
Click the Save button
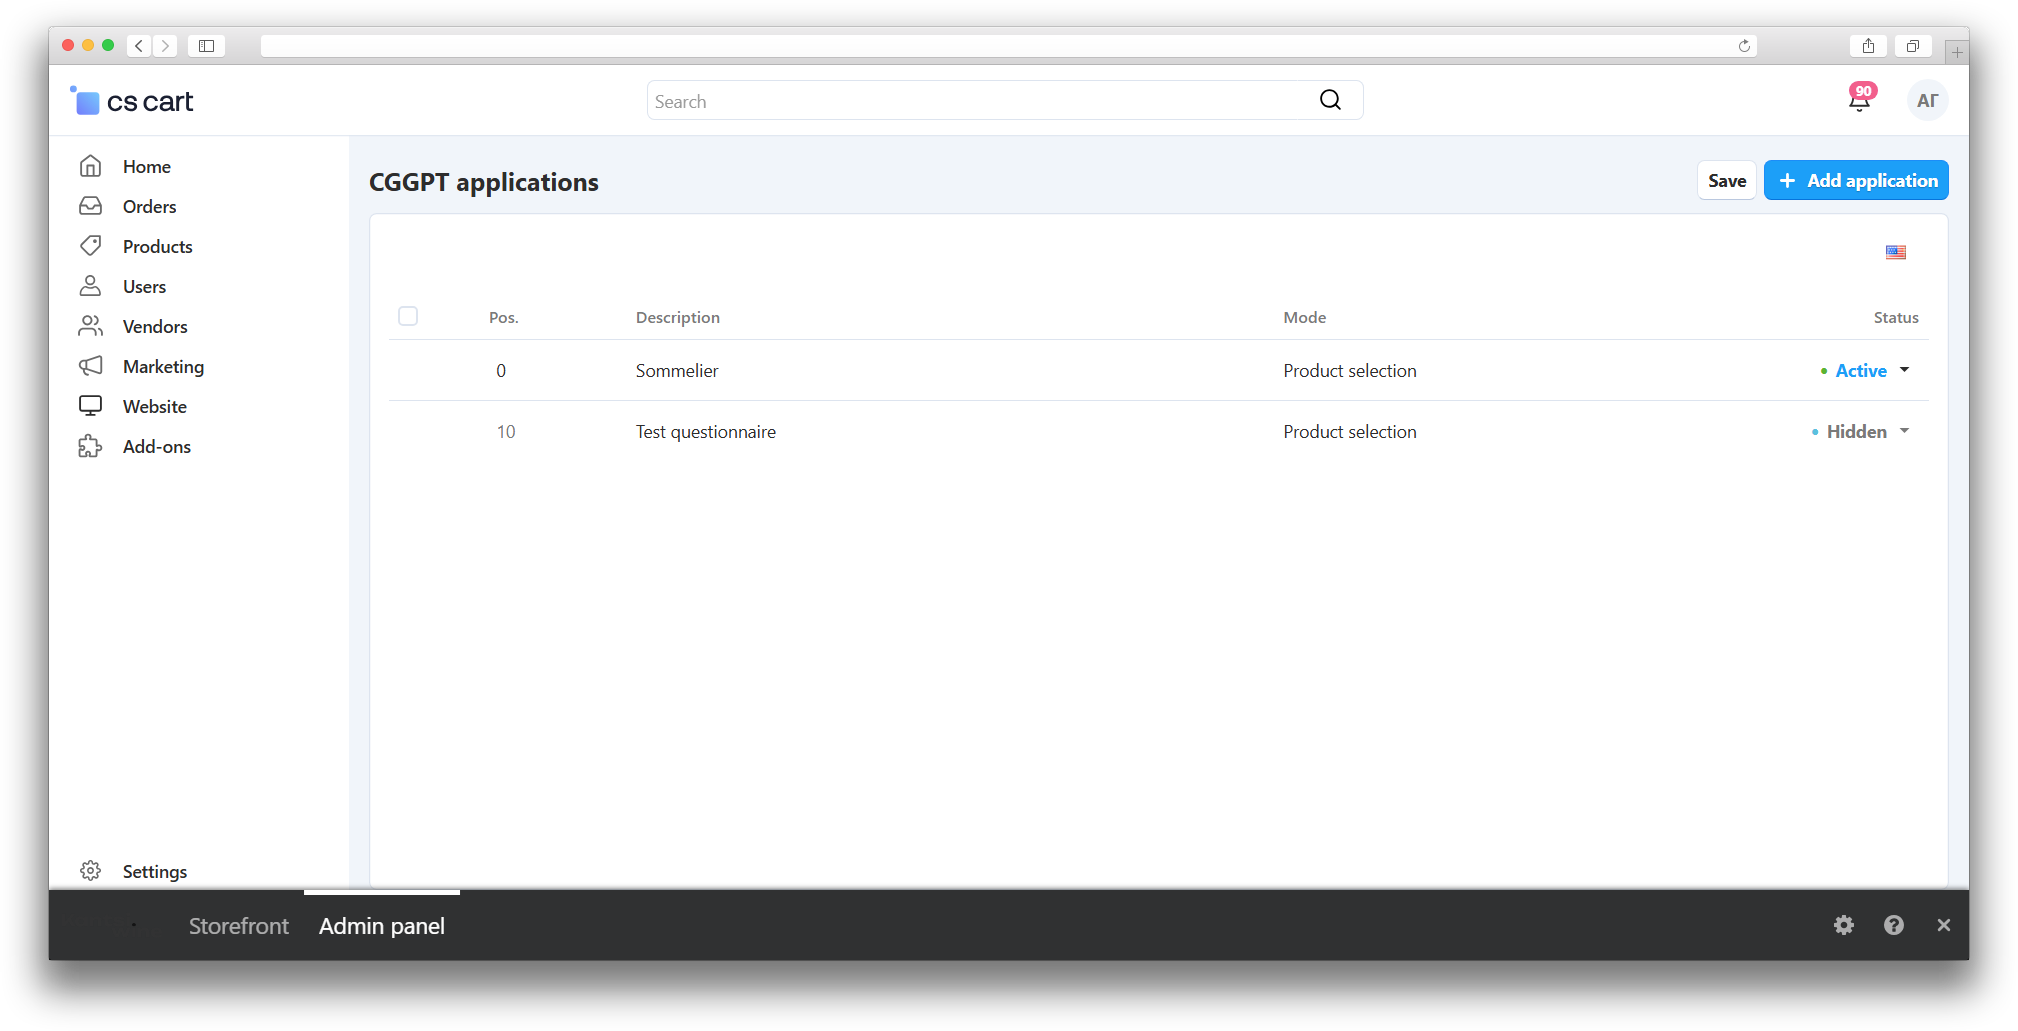(x=1727, y=180)
